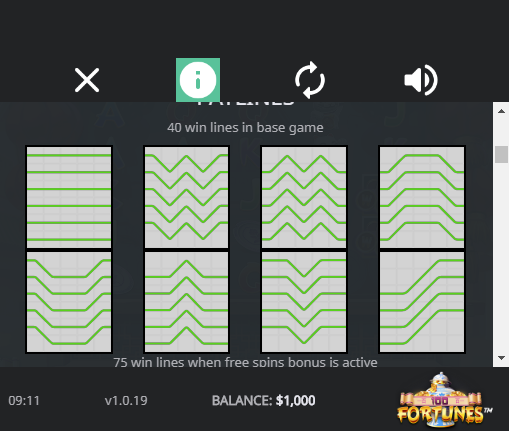Click the BALANCE $1,000 display
The height and width of the screenshot is (431, 509).
[263, 400]
